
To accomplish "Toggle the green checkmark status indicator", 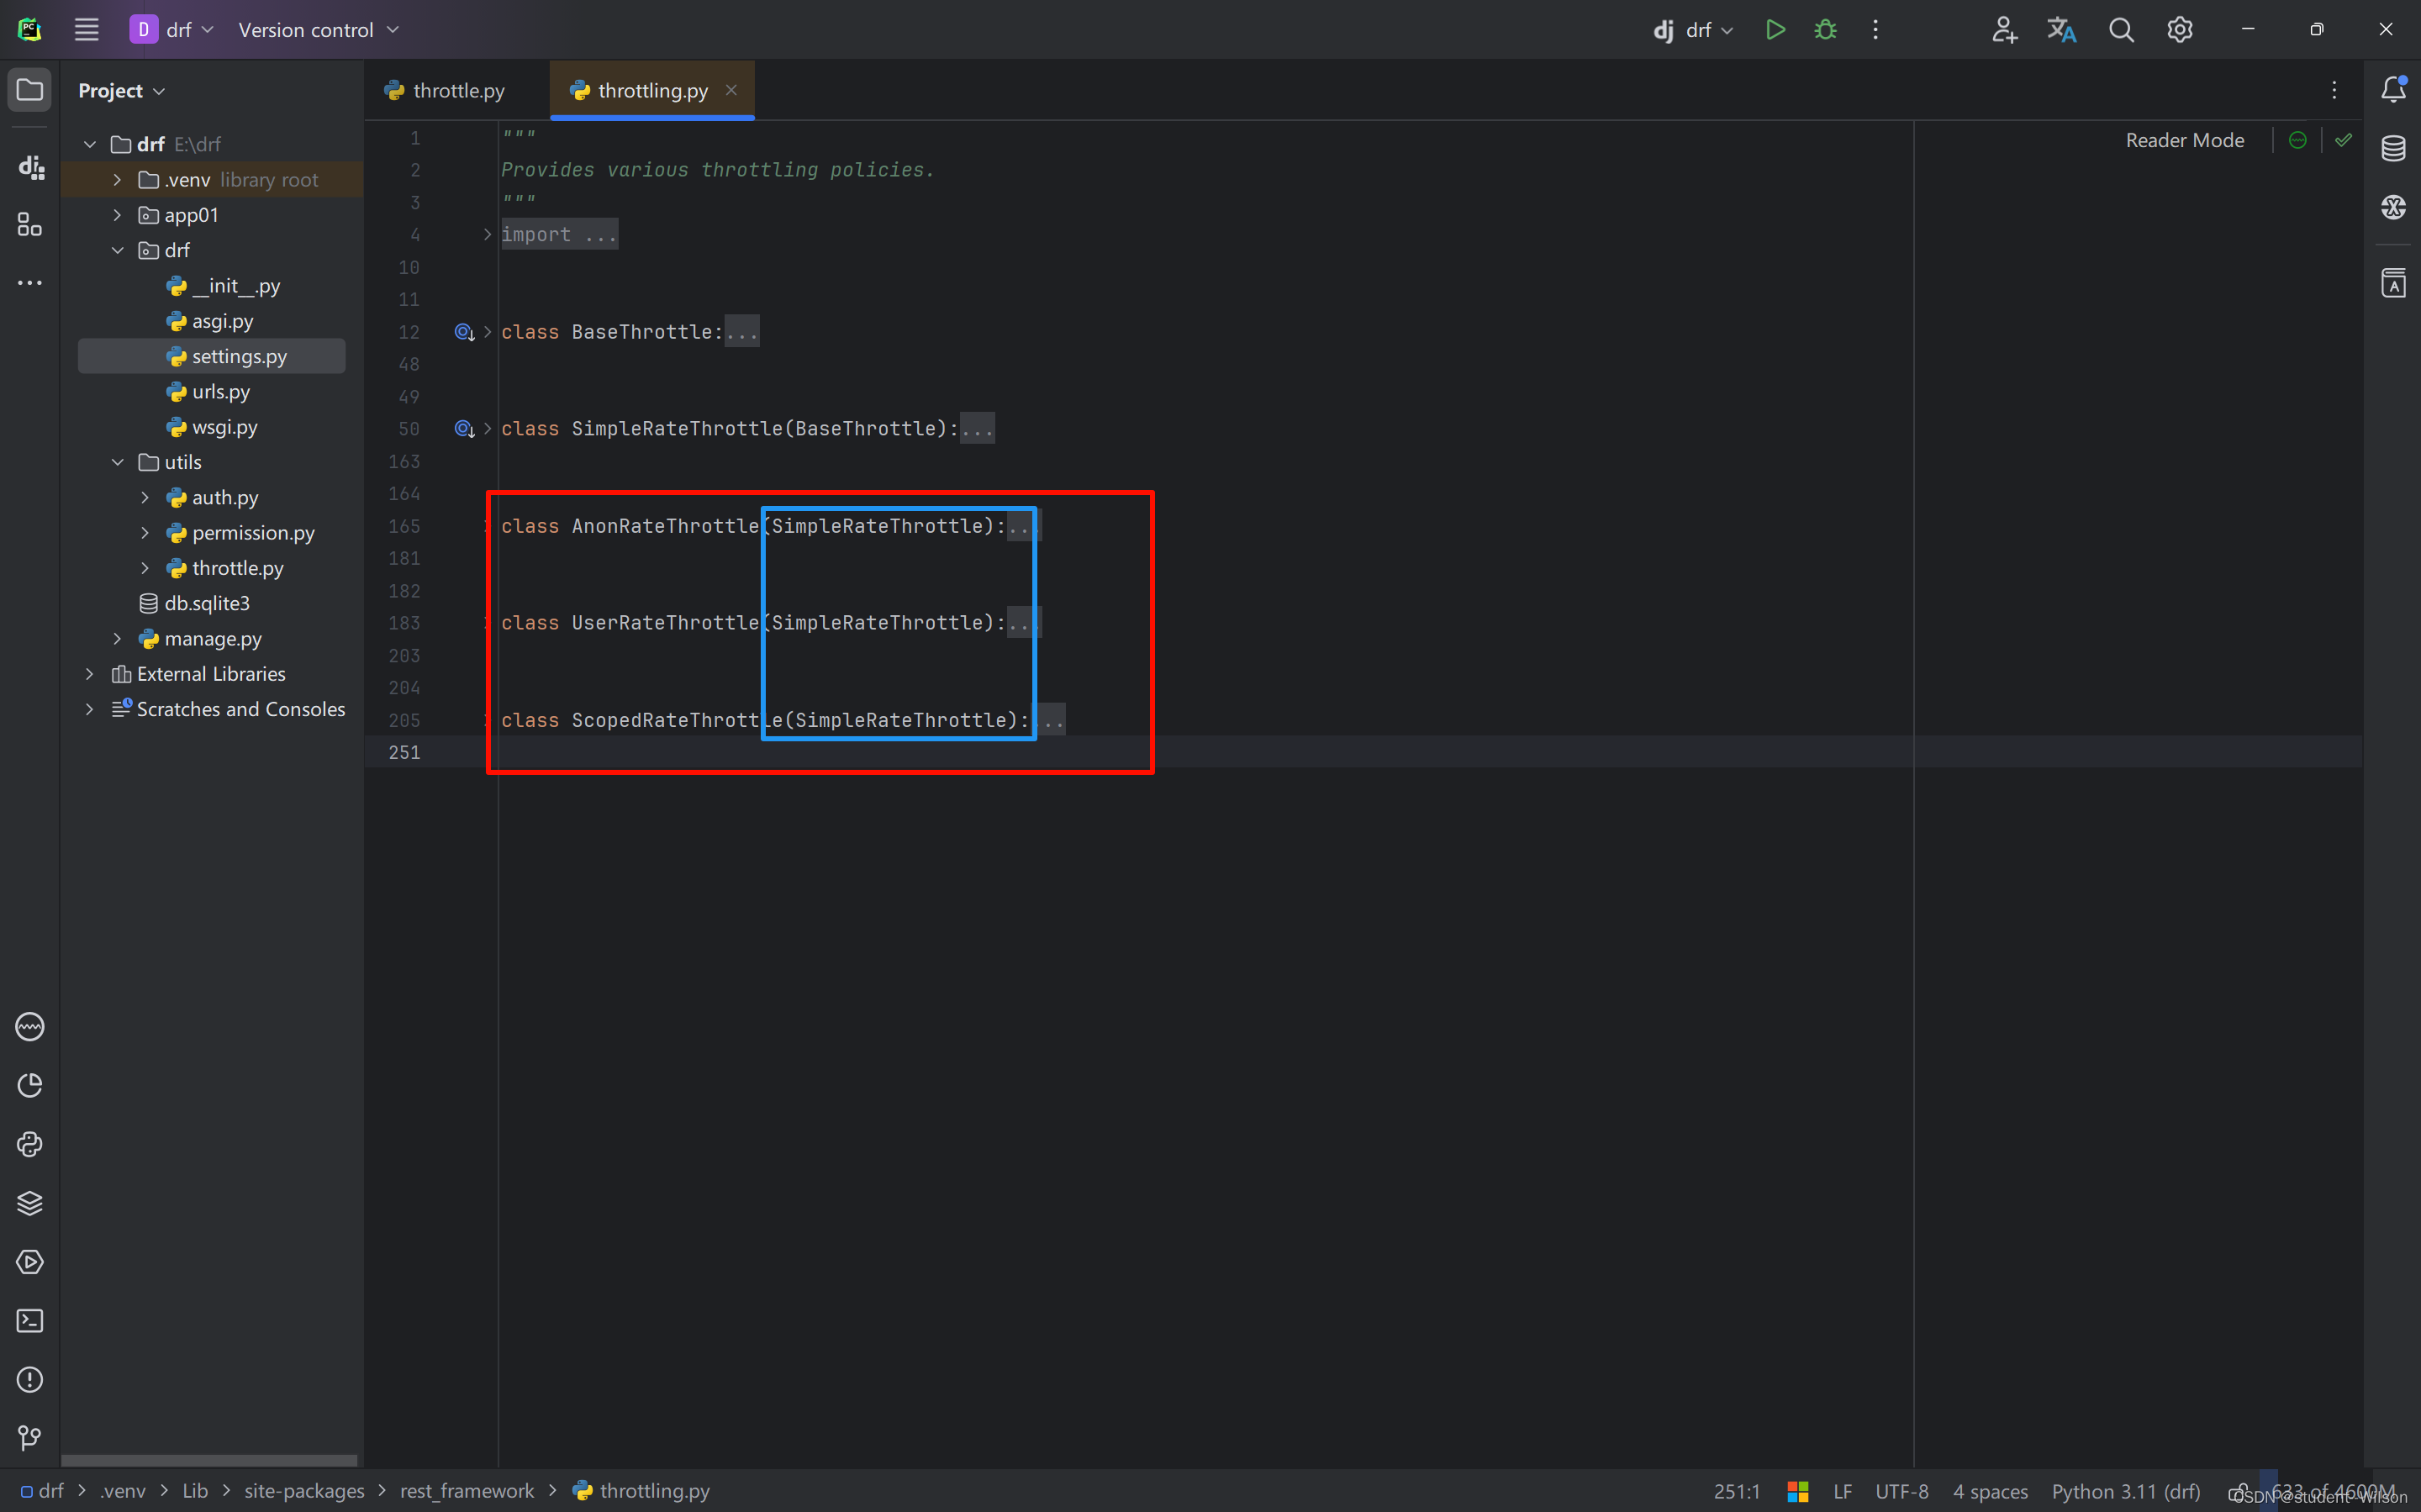I will (2345, 140).
